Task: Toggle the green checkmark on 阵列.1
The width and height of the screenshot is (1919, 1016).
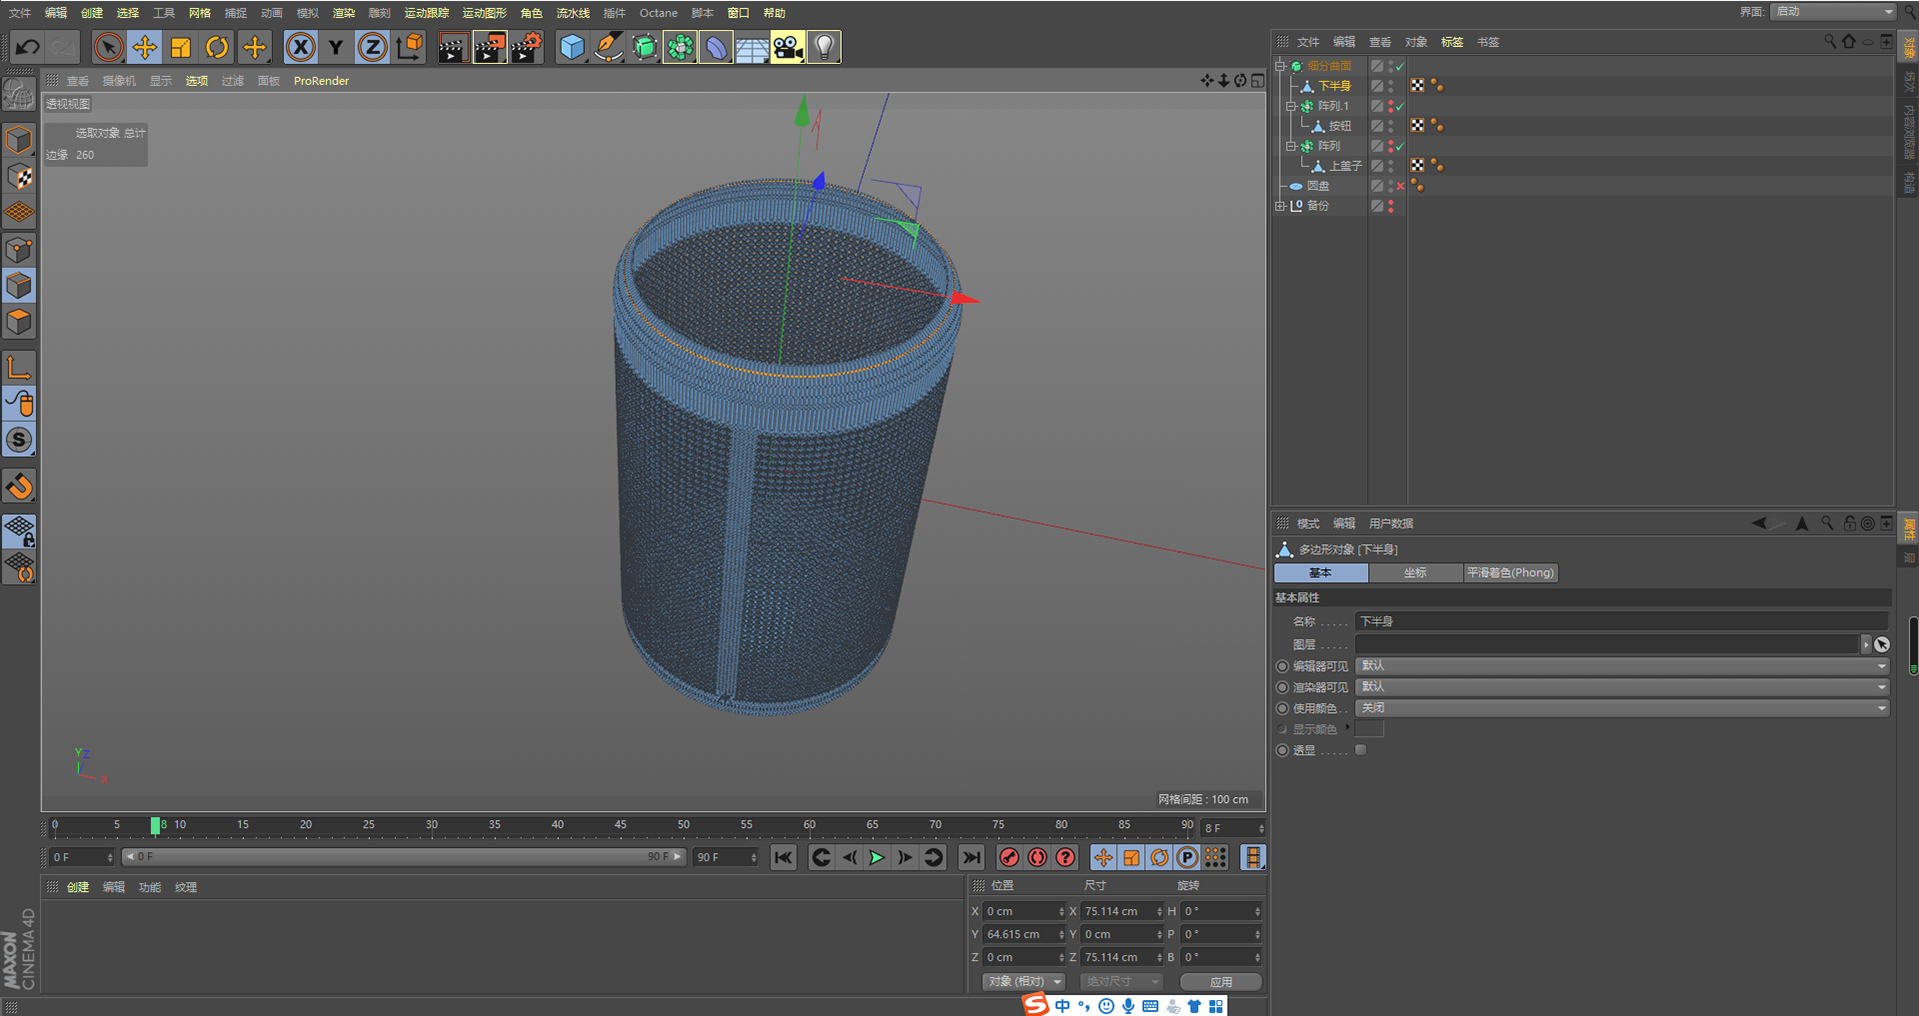Action: click(x=1400, y=106)
